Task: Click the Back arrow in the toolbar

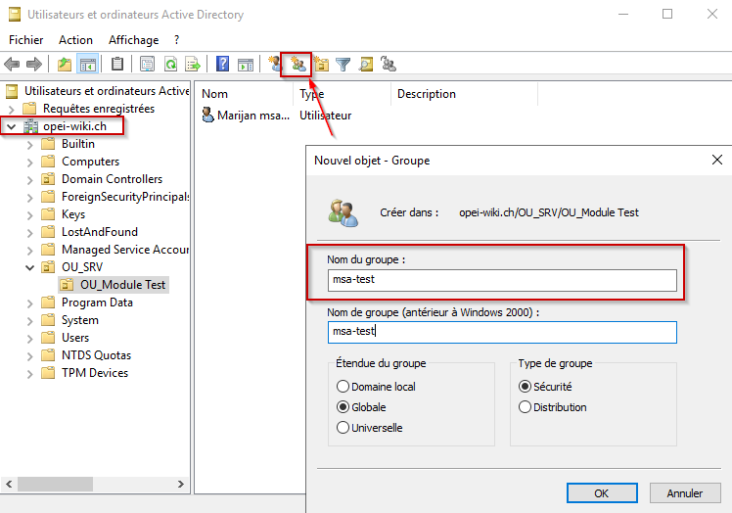Action: [x=12, y=64]
